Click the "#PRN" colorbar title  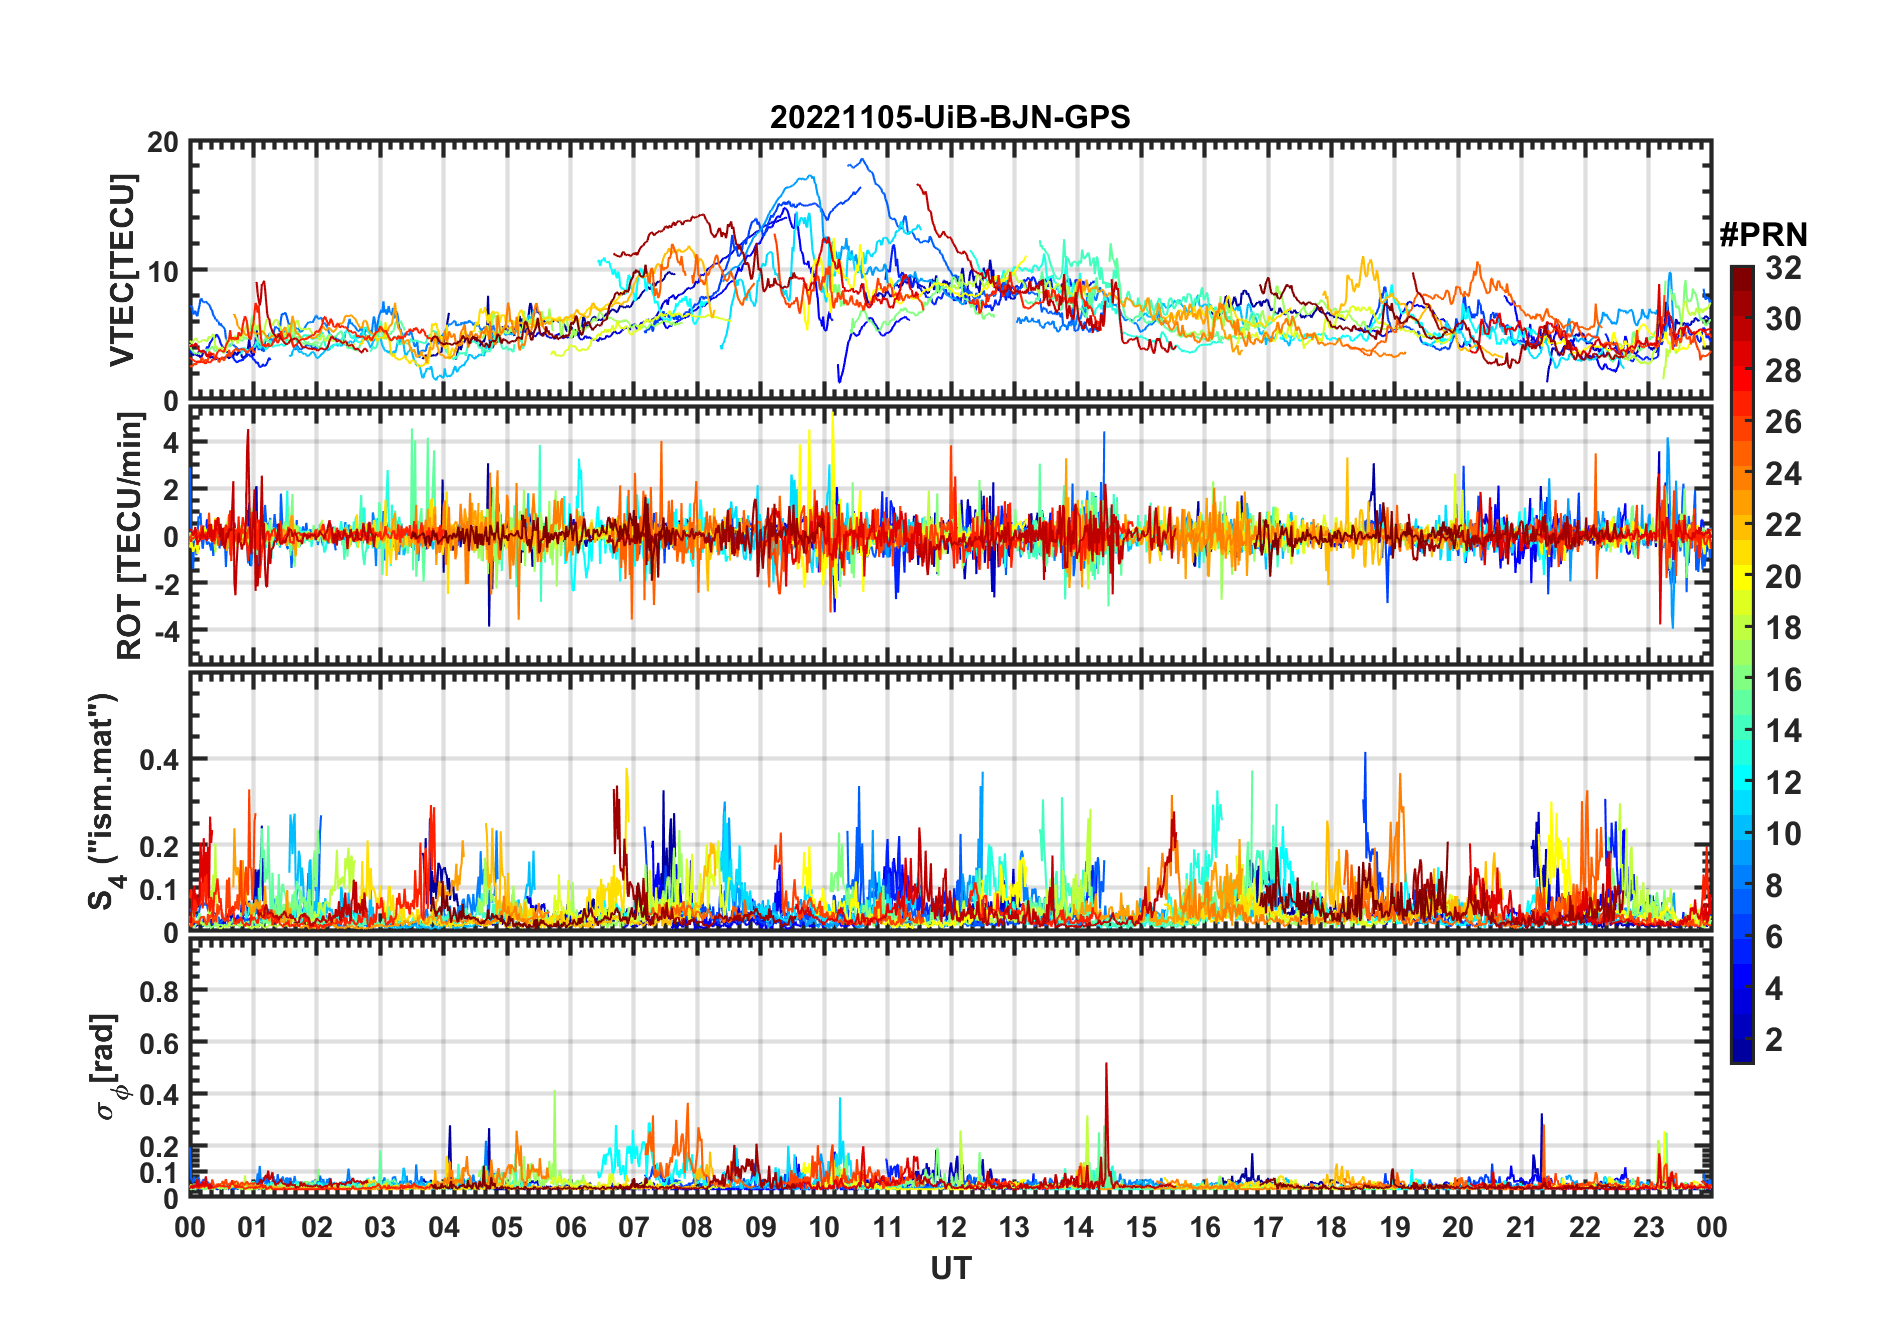[1763, 235]
